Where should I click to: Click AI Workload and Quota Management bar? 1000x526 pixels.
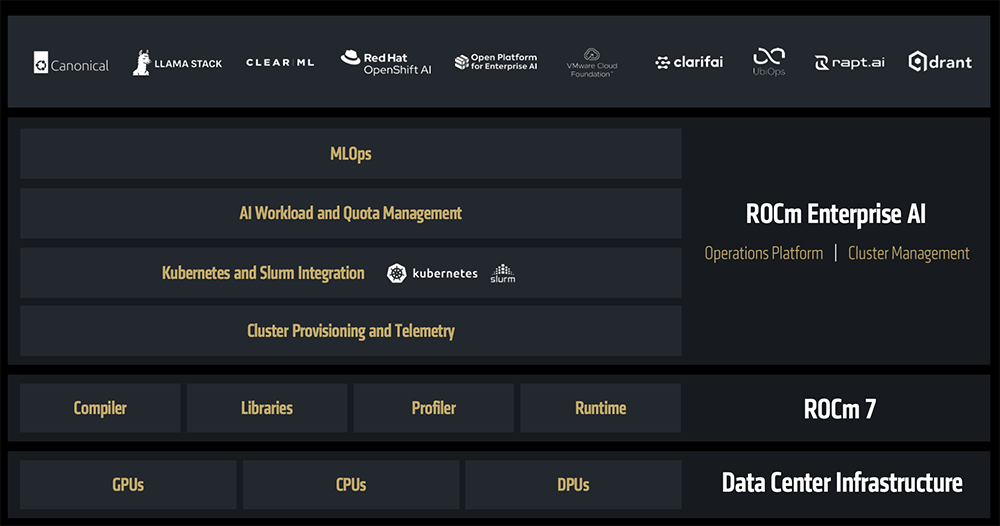point(350,213)
